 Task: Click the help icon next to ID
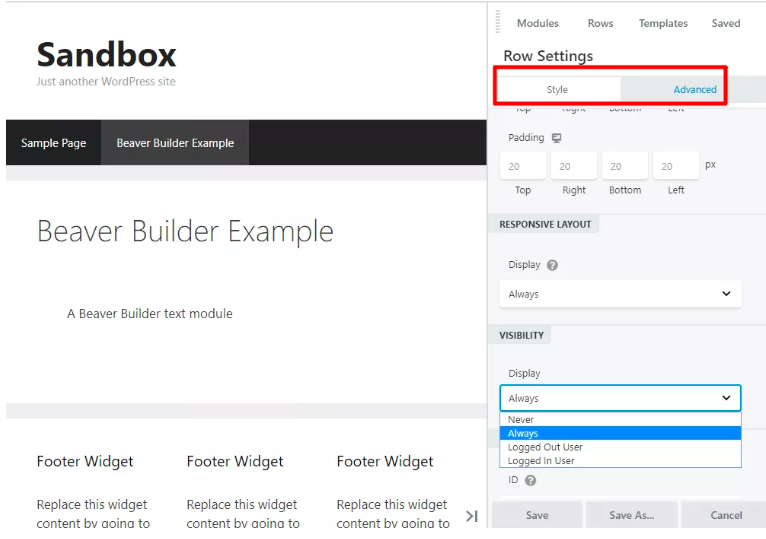click(530, 480)
